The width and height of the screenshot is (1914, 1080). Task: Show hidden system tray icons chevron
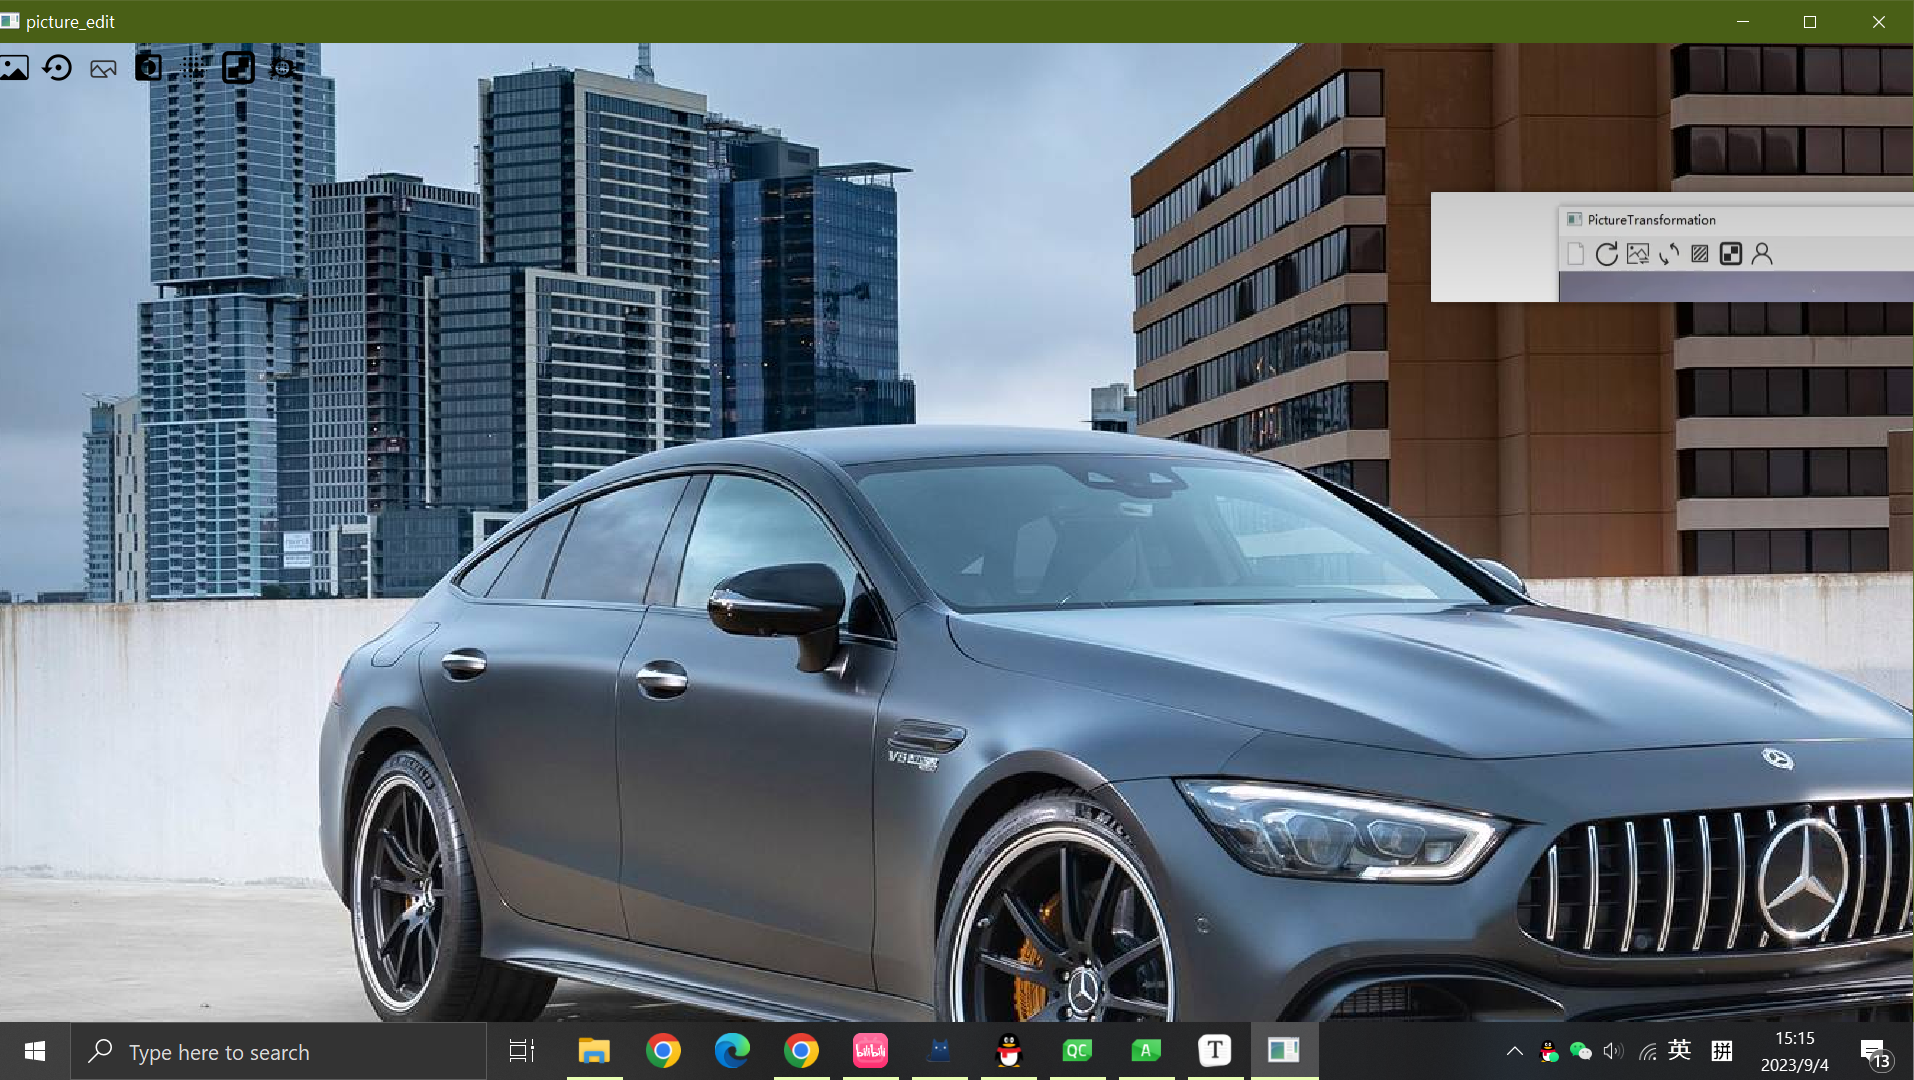[1514, 1051]
